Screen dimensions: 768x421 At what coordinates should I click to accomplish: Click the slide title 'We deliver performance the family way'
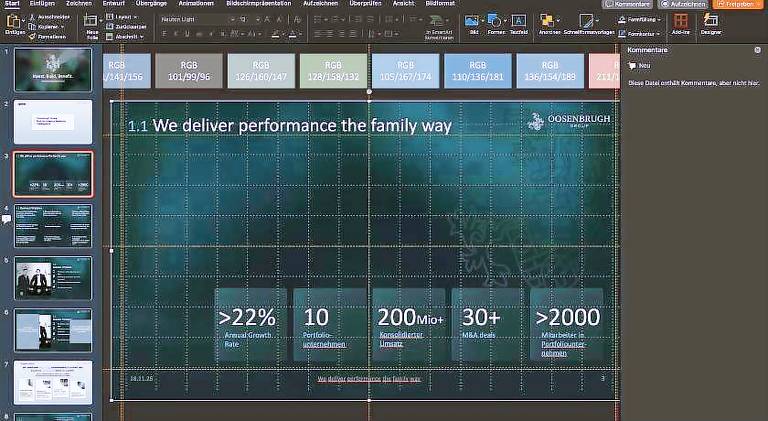click(302, 126)
